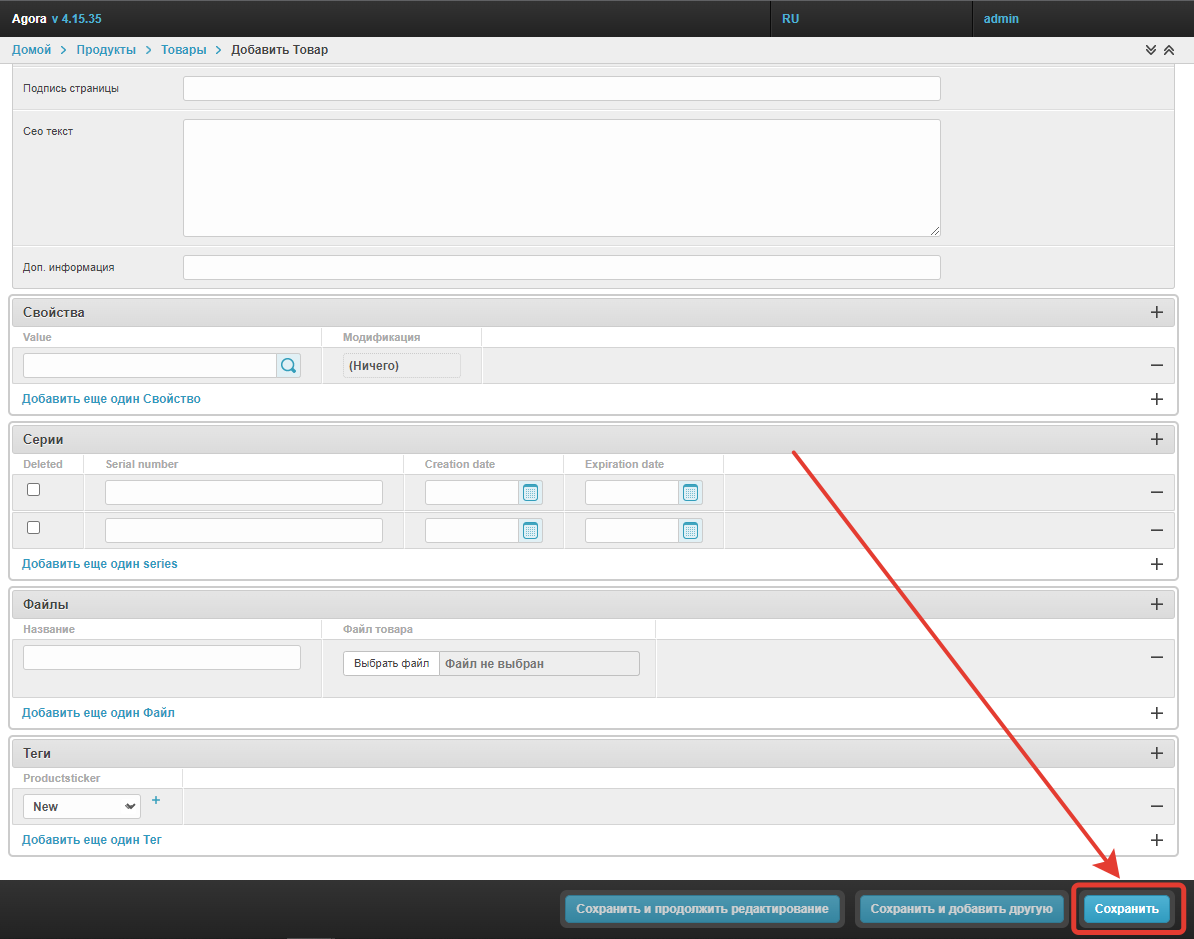Open calendar for second row Expiration date

(x=691, y=530)
